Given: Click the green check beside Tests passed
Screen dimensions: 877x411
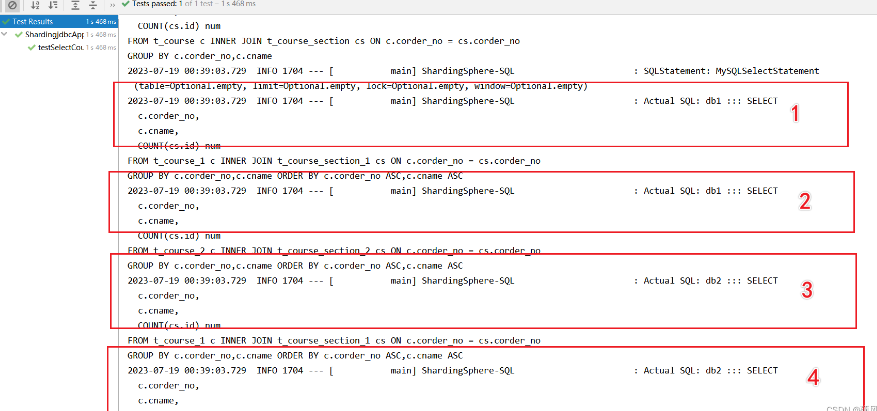Looking at the screenshot, I should click(126, 4).
